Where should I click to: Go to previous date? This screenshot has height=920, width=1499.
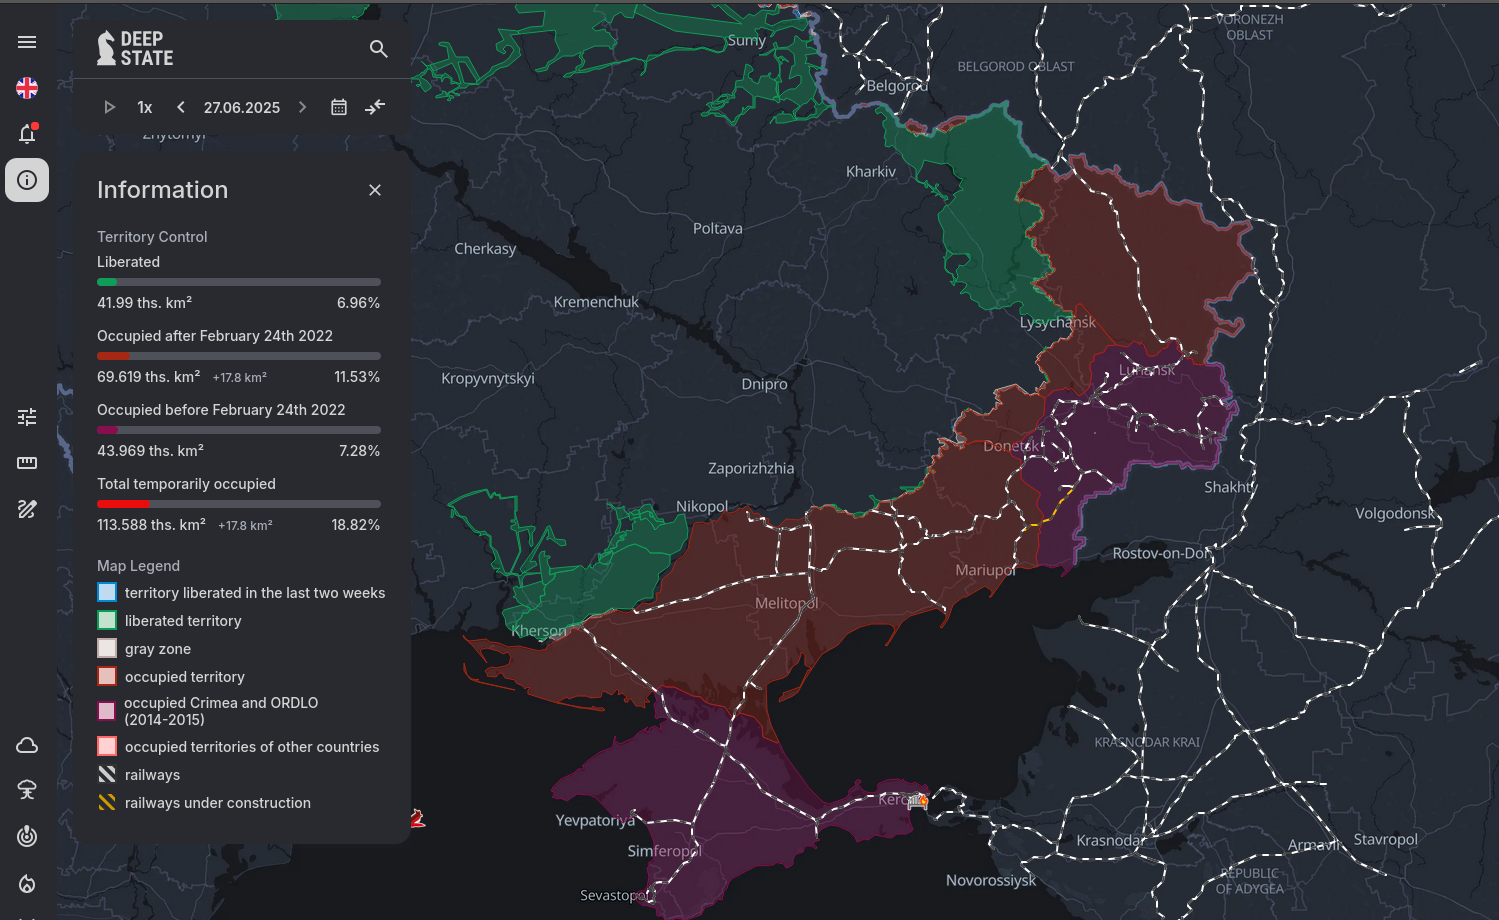click(x=181, y=107)
